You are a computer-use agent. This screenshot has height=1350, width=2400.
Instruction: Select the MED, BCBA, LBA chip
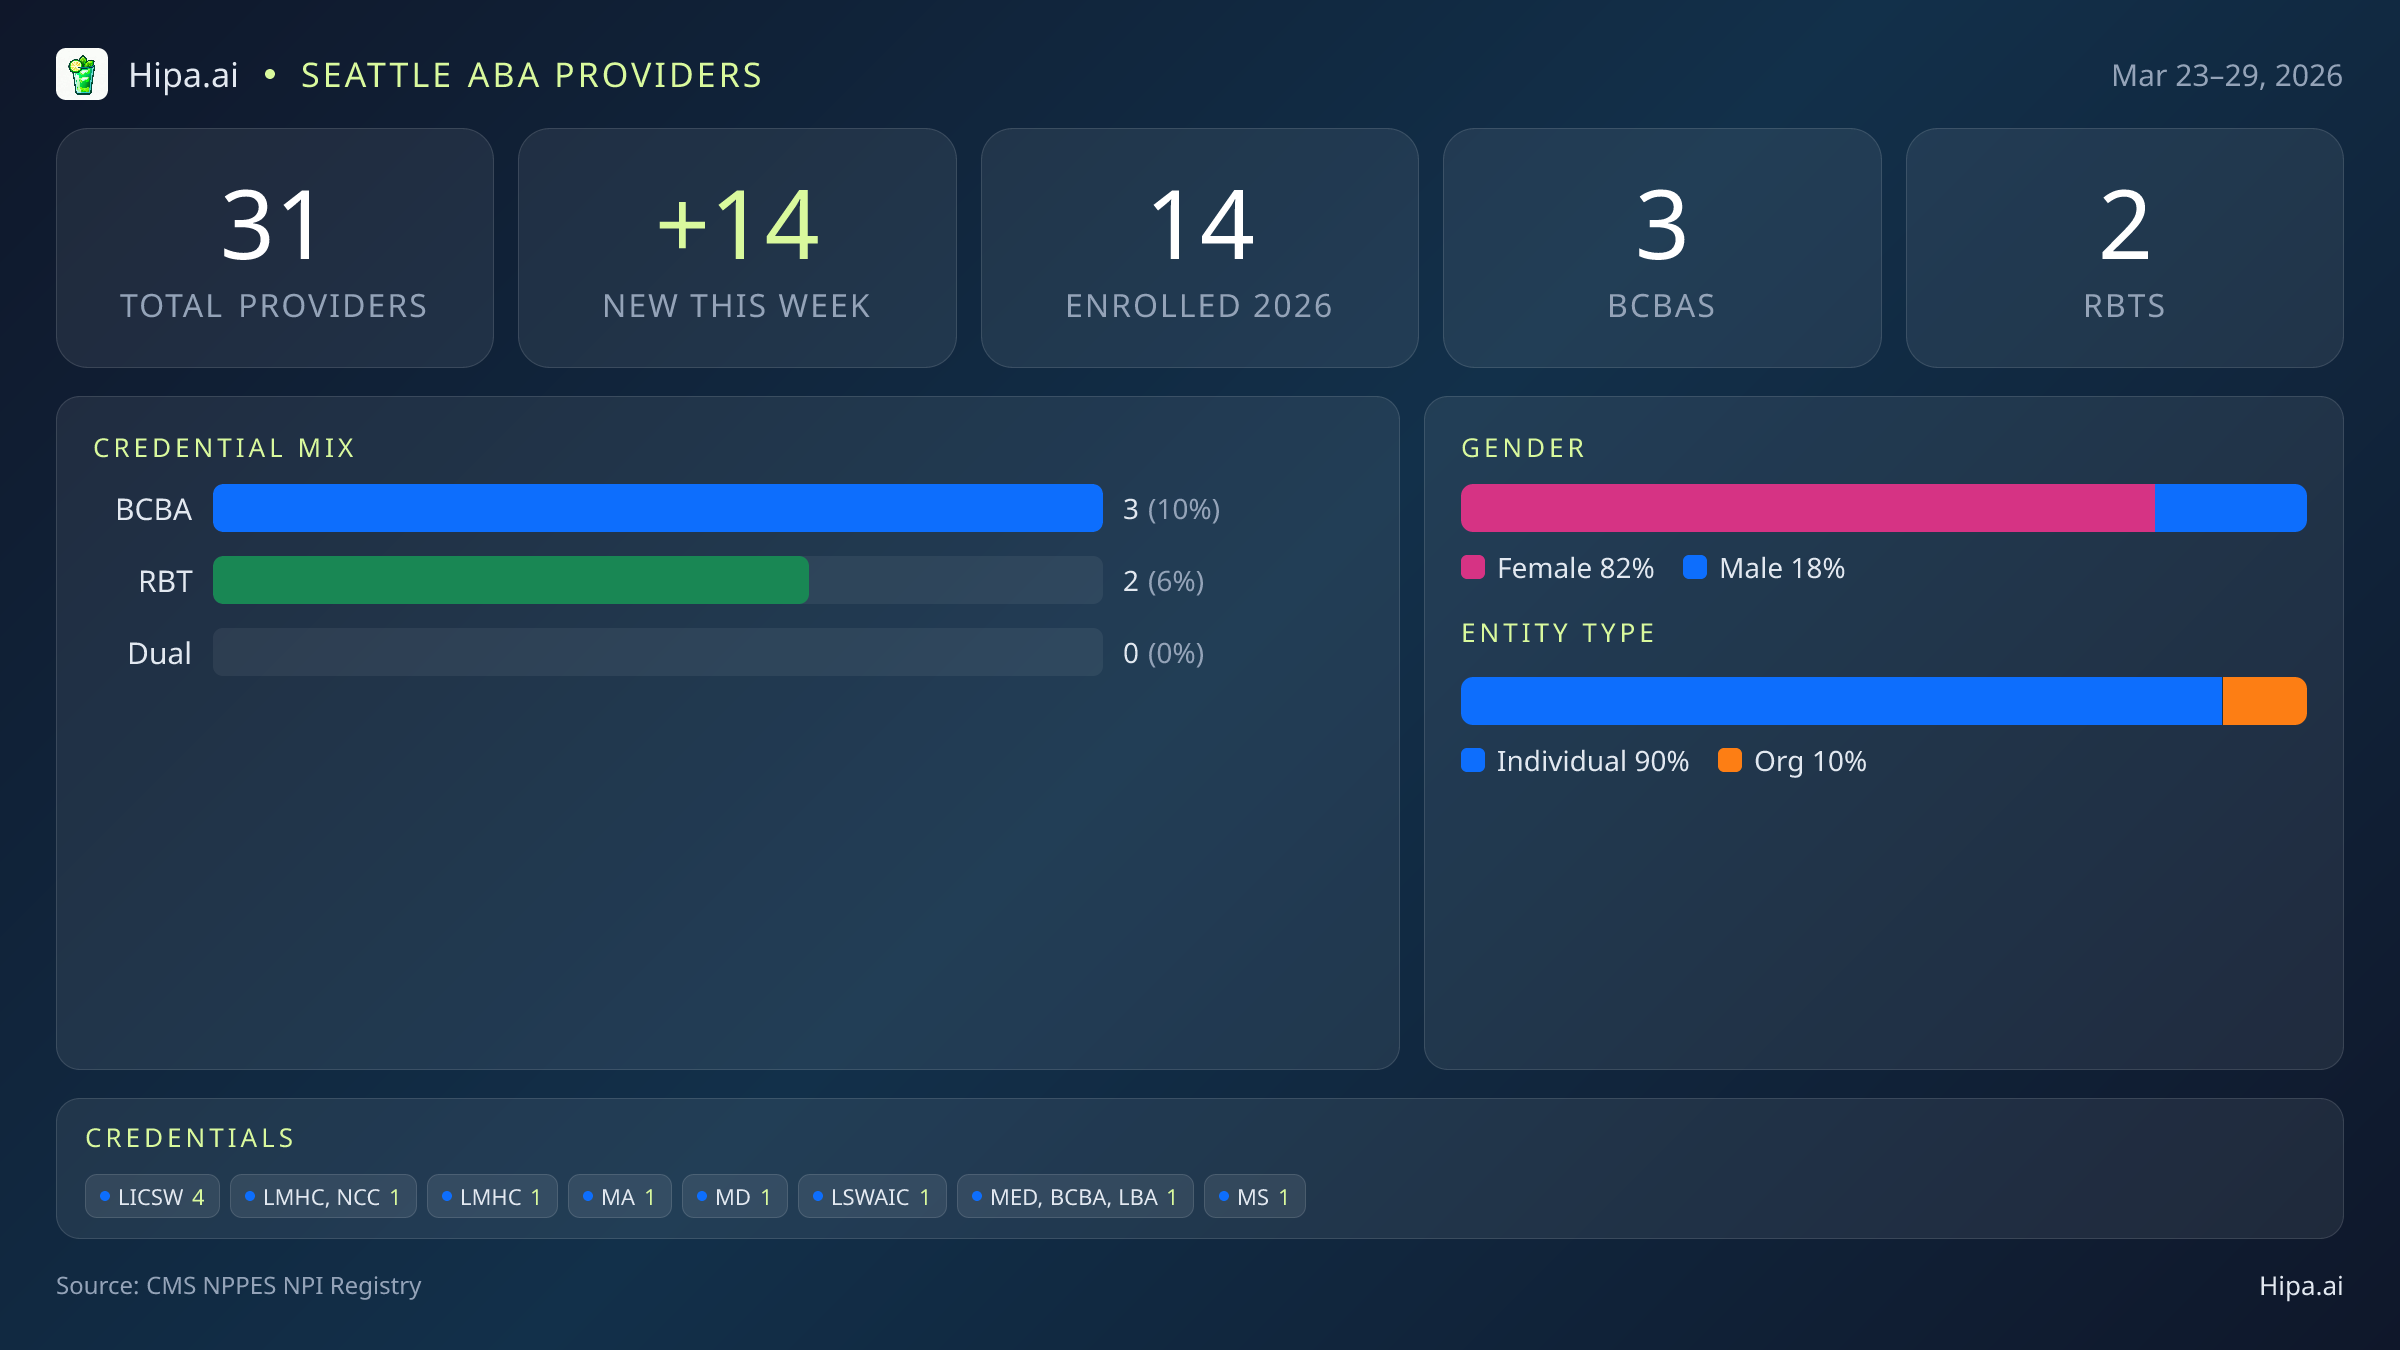[1075, 1197]
